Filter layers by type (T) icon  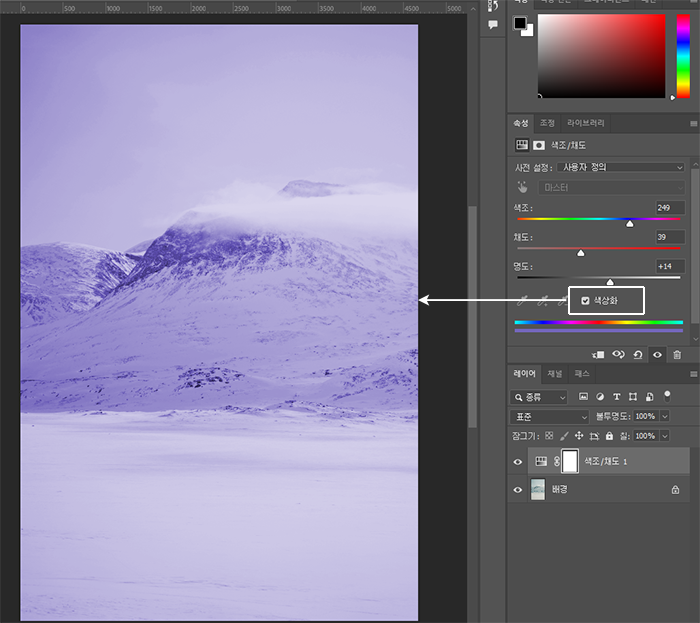(x=617, y=396)
